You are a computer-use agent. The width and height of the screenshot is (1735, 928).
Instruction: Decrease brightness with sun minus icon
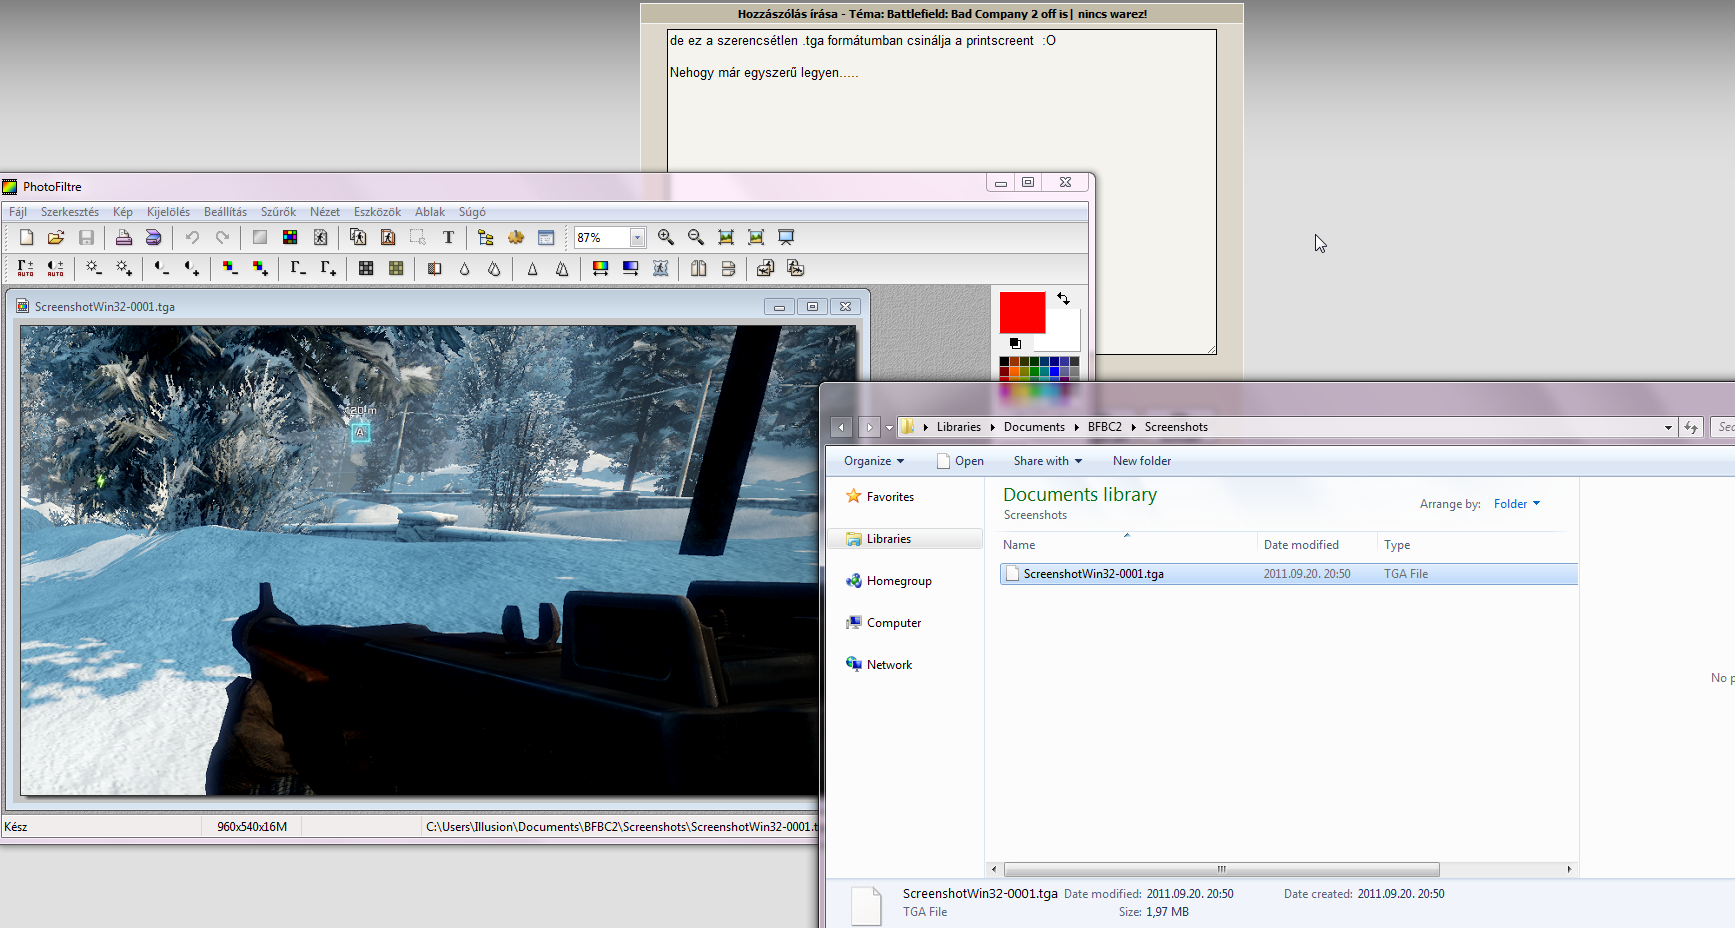point(93,268)
